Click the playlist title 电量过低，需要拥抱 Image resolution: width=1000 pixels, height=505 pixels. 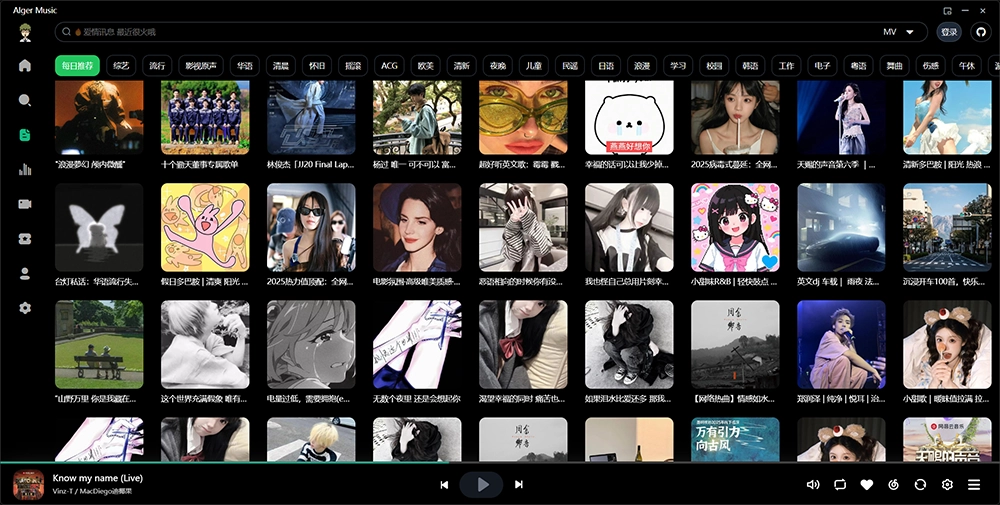tap(309, 399)
